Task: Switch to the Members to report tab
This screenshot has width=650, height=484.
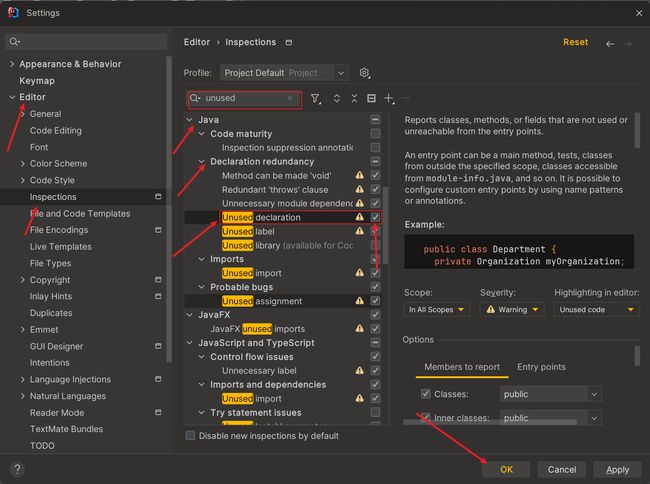Action: (462, 367)
